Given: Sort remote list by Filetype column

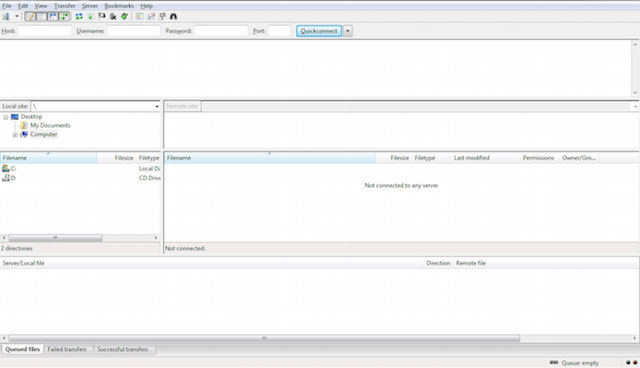Looking at the screenshot, I should tap(431, 158).
